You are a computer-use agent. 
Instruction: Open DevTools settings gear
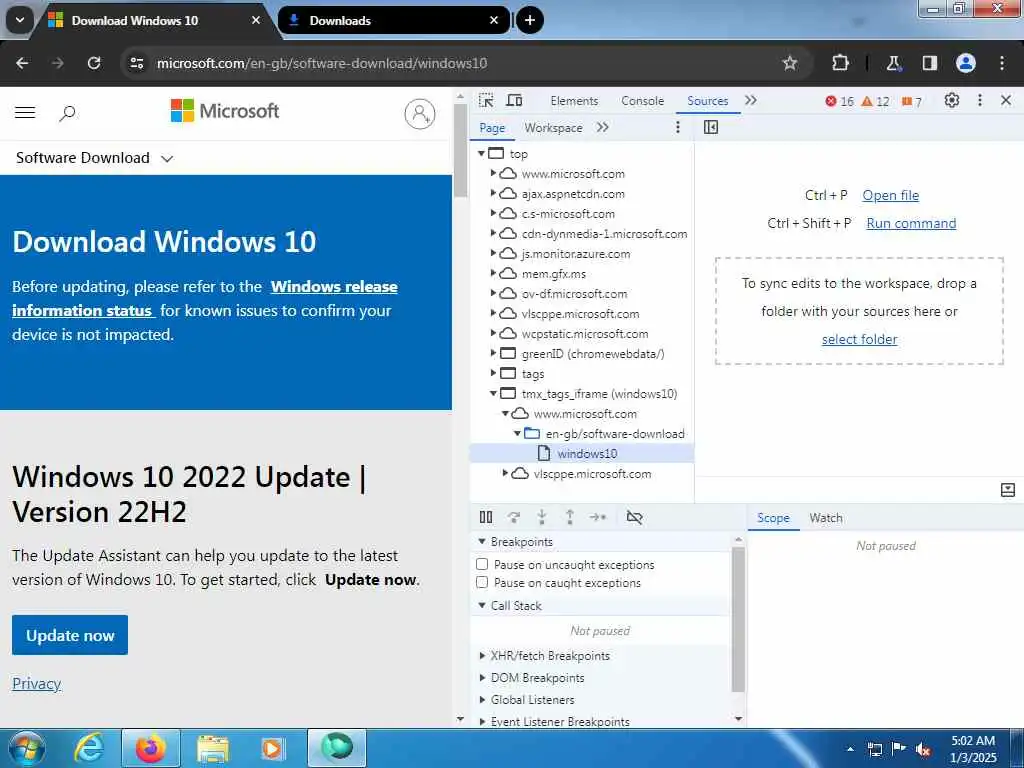[x=952, y=101]
